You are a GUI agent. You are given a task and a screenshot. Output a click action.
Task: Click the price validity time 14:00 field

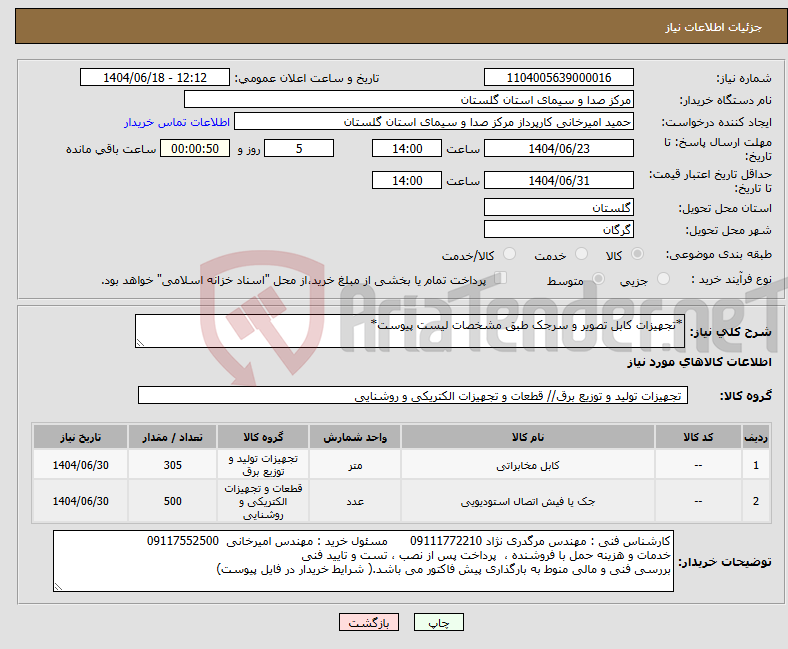click(407, 180)
